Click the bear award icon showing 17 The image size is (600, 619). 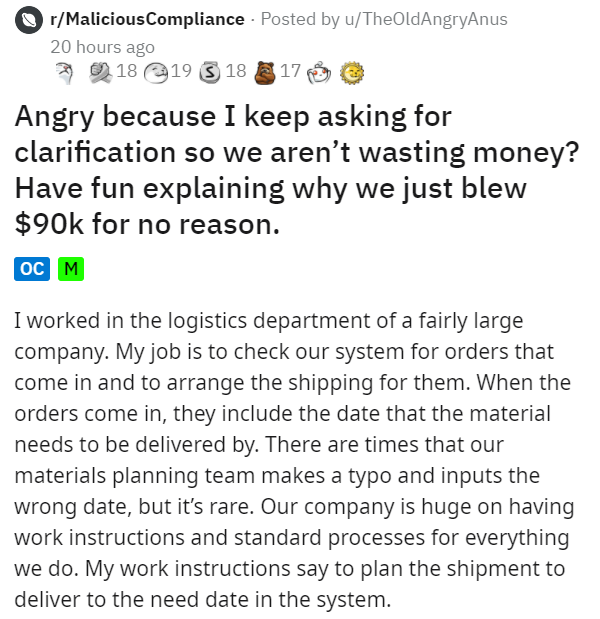point(265,72)
